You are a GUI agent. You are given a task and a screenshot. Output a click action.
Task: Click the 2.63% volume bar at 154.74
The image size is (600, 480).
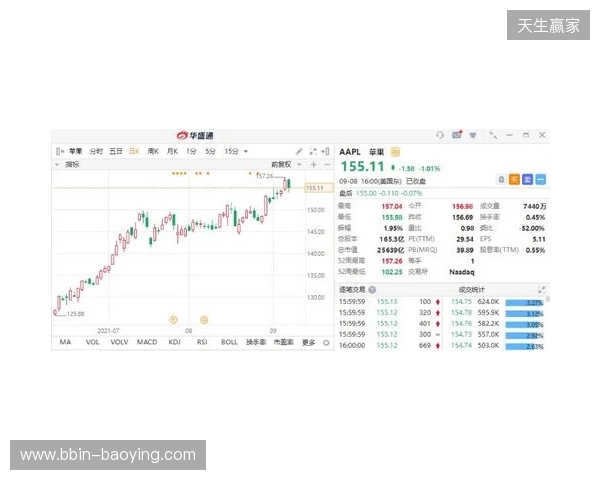pyautogui.click(x=524, y=346)
